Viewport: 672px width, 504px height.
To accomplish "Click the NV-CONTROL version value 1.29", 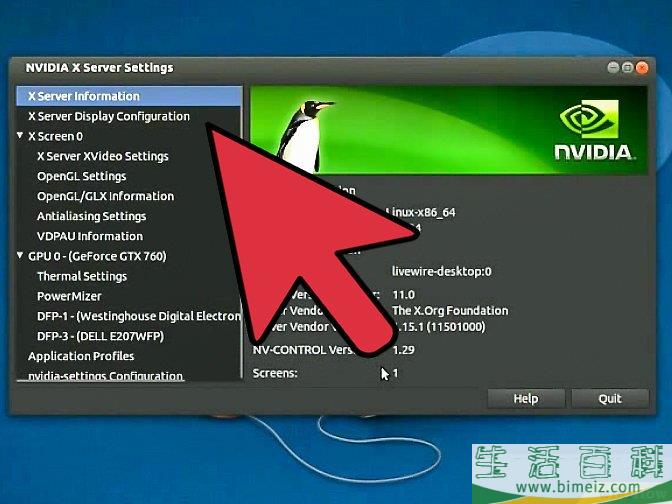I will (x=403, y=350).
